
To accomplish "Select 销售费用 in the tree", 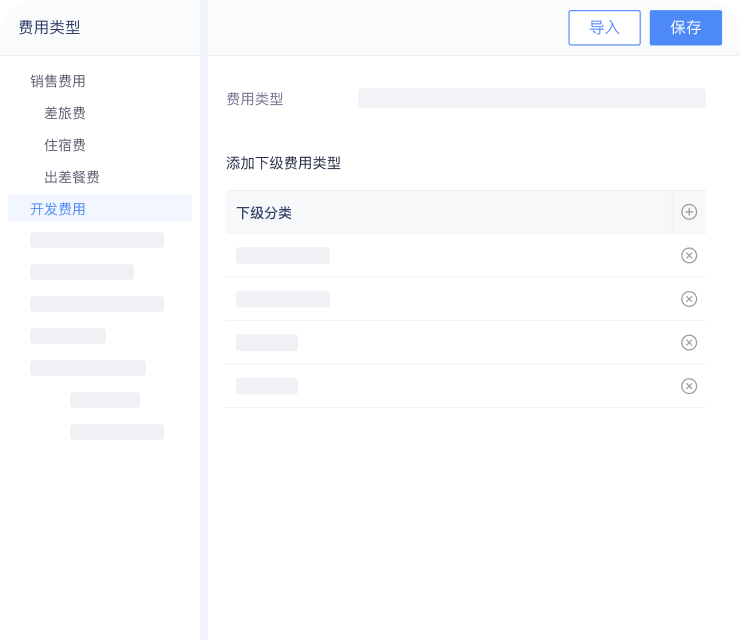I will 58,81.
